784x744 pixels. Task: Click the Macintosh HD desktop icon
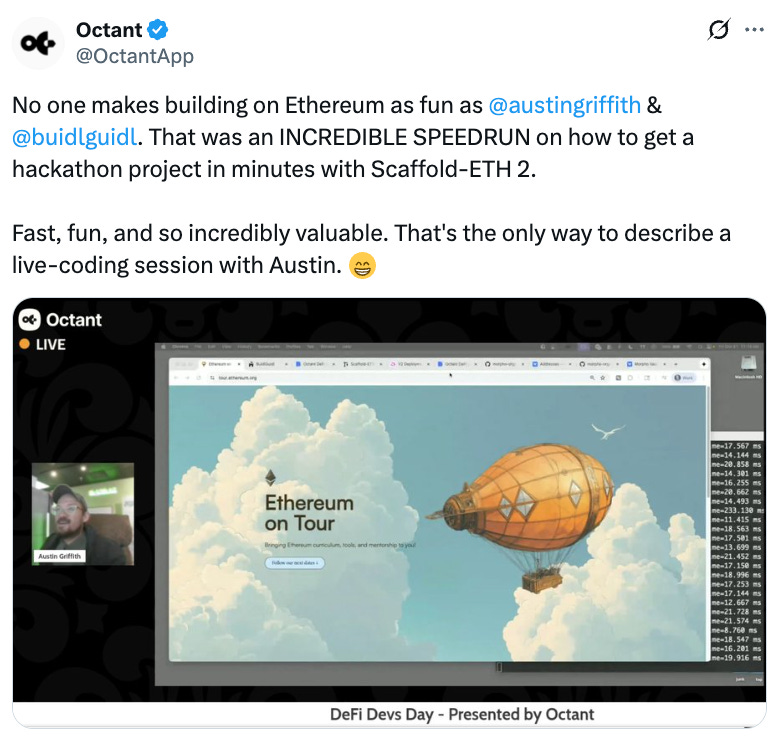coord(748,366)
